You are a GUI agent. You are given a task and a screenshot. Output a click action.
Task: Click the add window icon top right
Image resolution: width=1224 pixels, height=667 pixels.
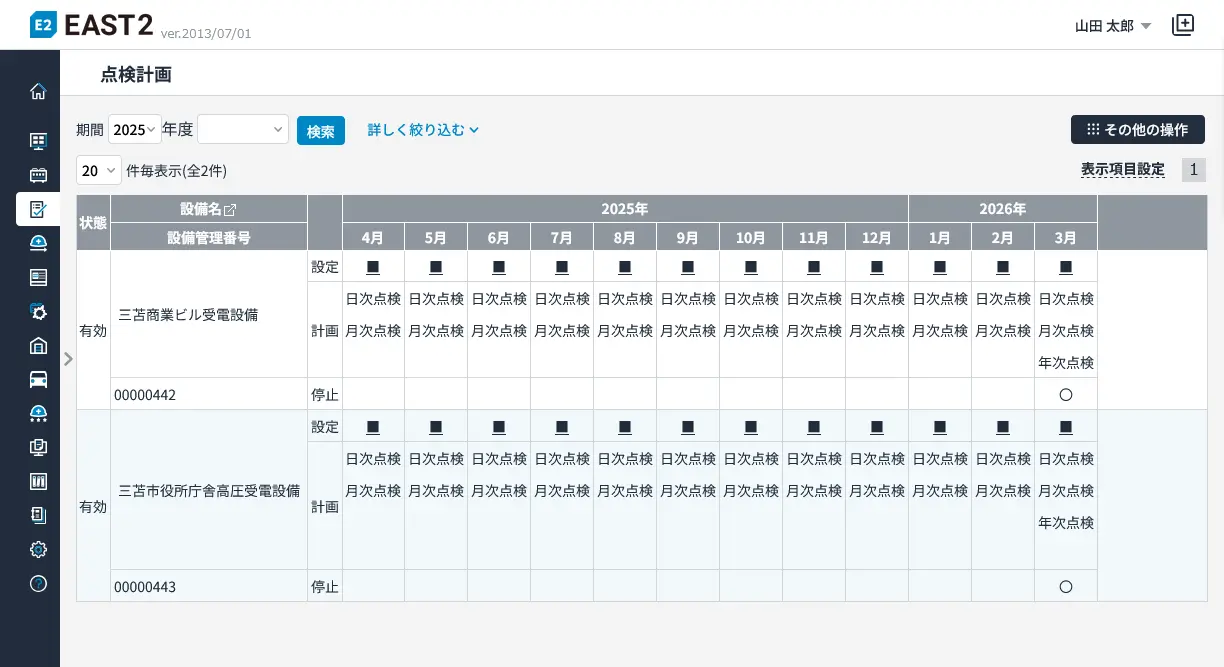click(x=1183, y=25)
